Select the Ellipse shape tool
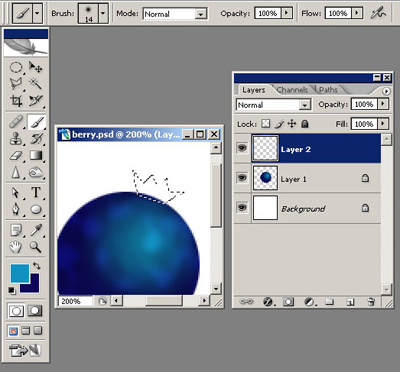The image size is (400, 372). point(36,210)
